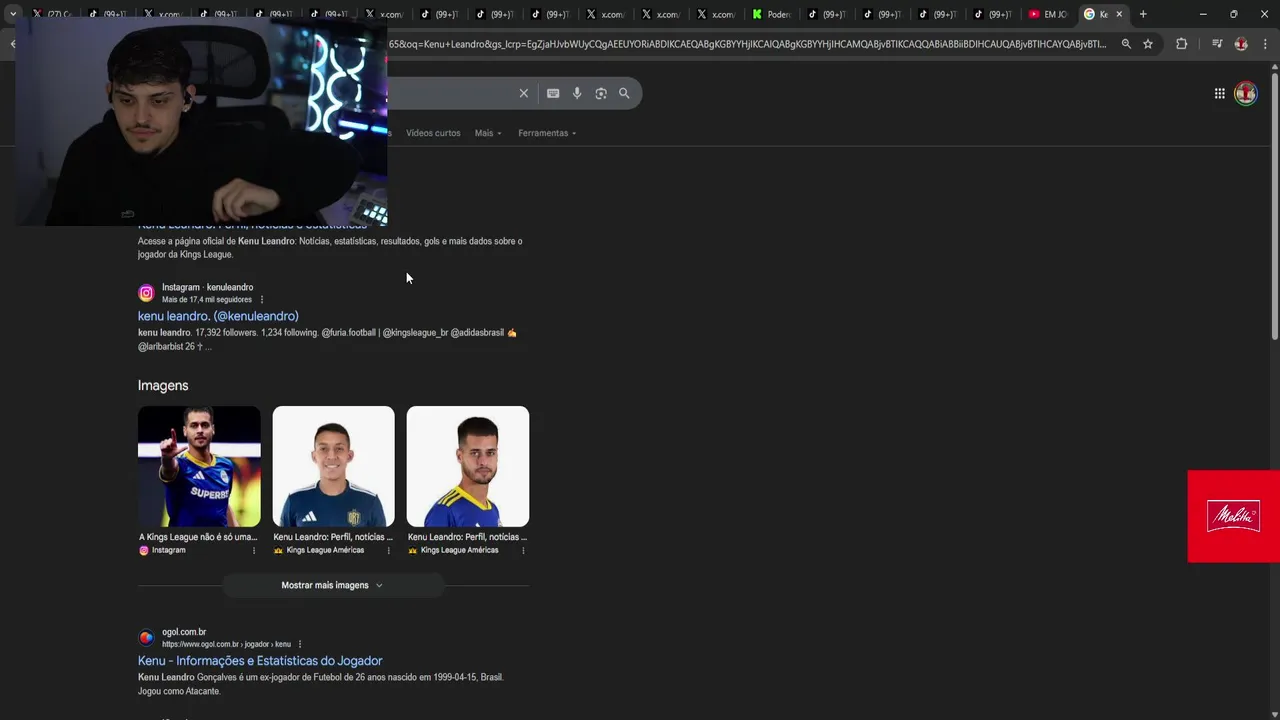Viewport: 1280px width, 720px height.
Task: Expand Mostrar mais imagens button
Action: click(x=332, y=585)
